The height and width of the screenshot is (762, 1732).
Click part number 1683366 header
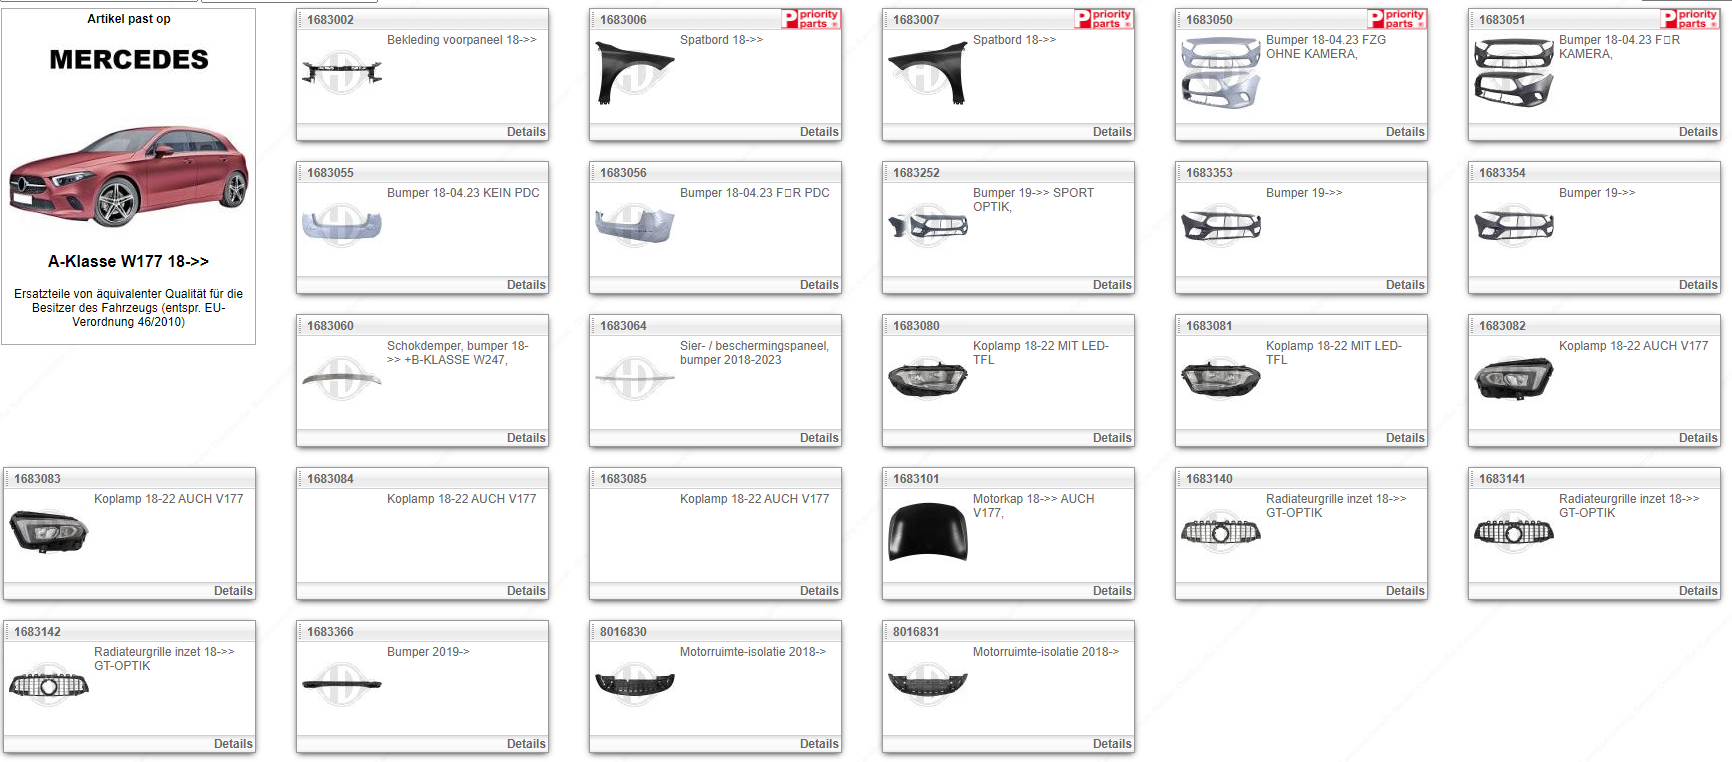[x=331, y=632]
